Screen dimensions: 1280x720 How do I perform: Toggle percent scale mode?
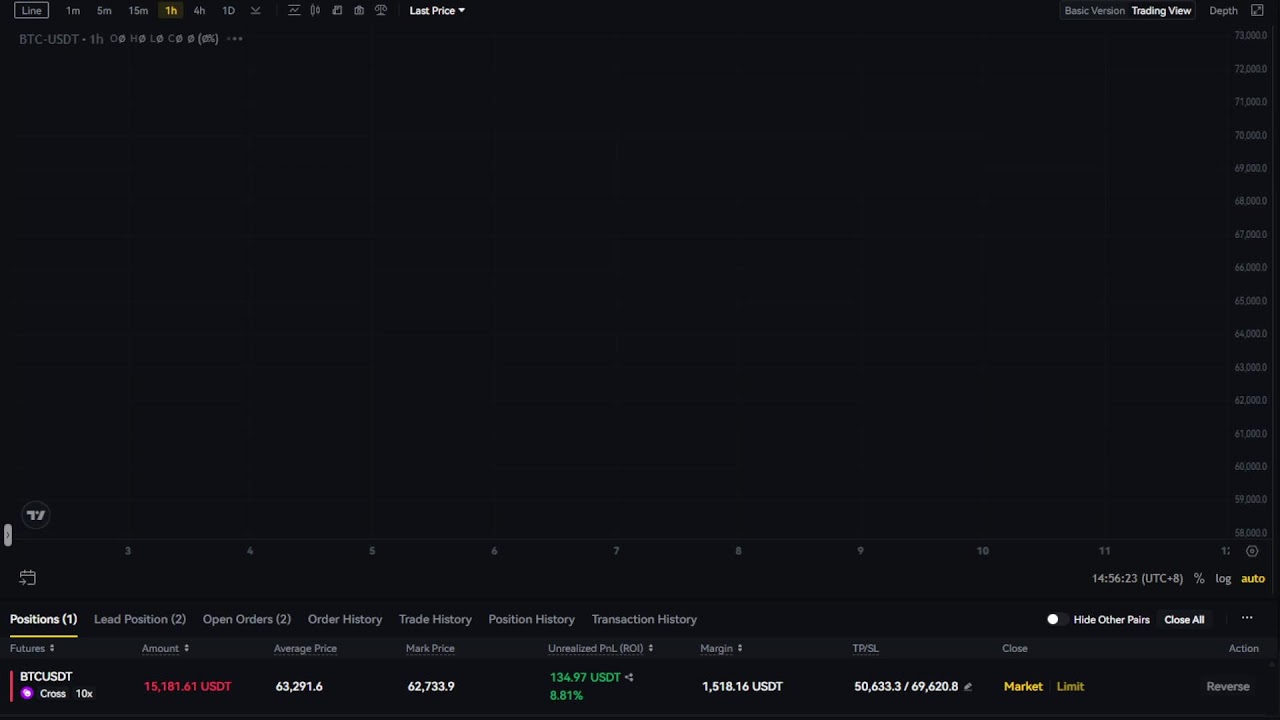(x=1199, y=578)
